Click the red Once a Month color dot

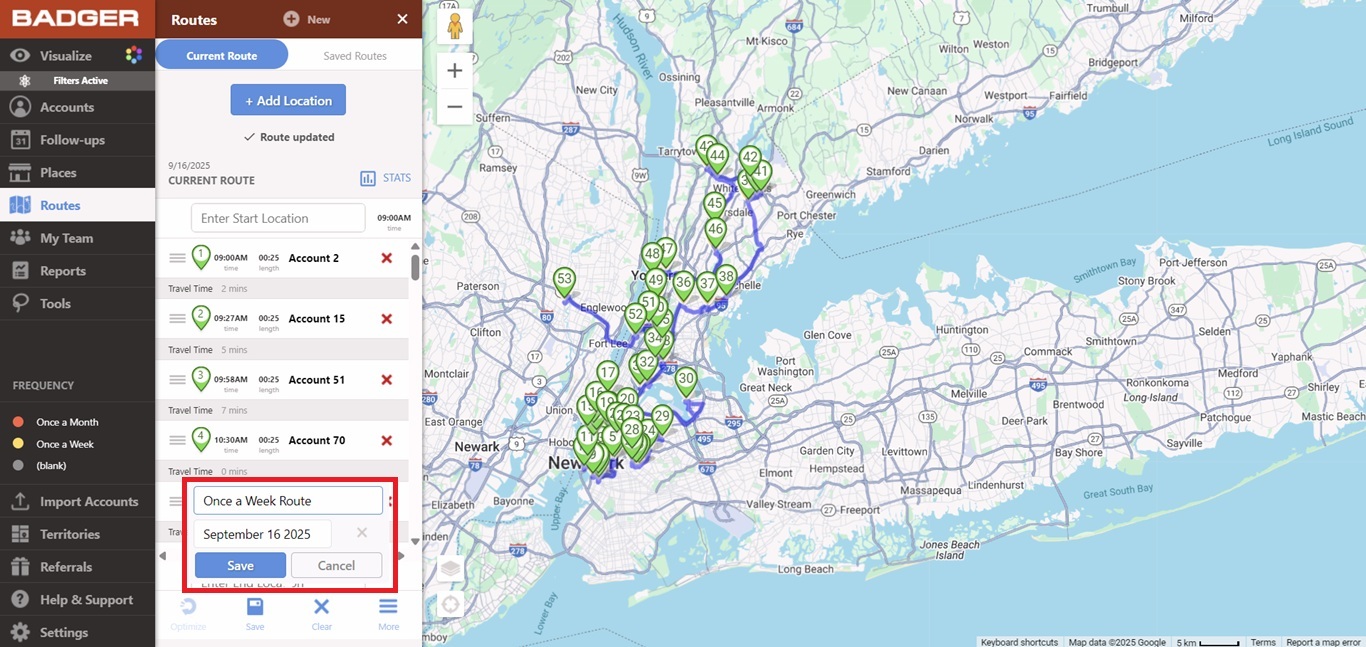point(18,422)
